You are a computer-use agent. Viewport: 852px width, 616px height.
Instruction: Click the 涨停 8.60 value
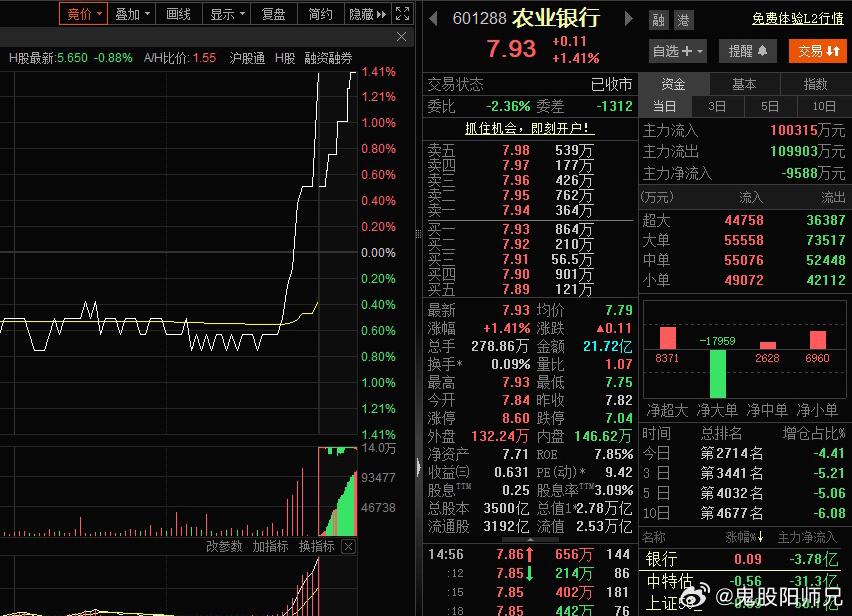pyautogui.click(x=516, y=418)
